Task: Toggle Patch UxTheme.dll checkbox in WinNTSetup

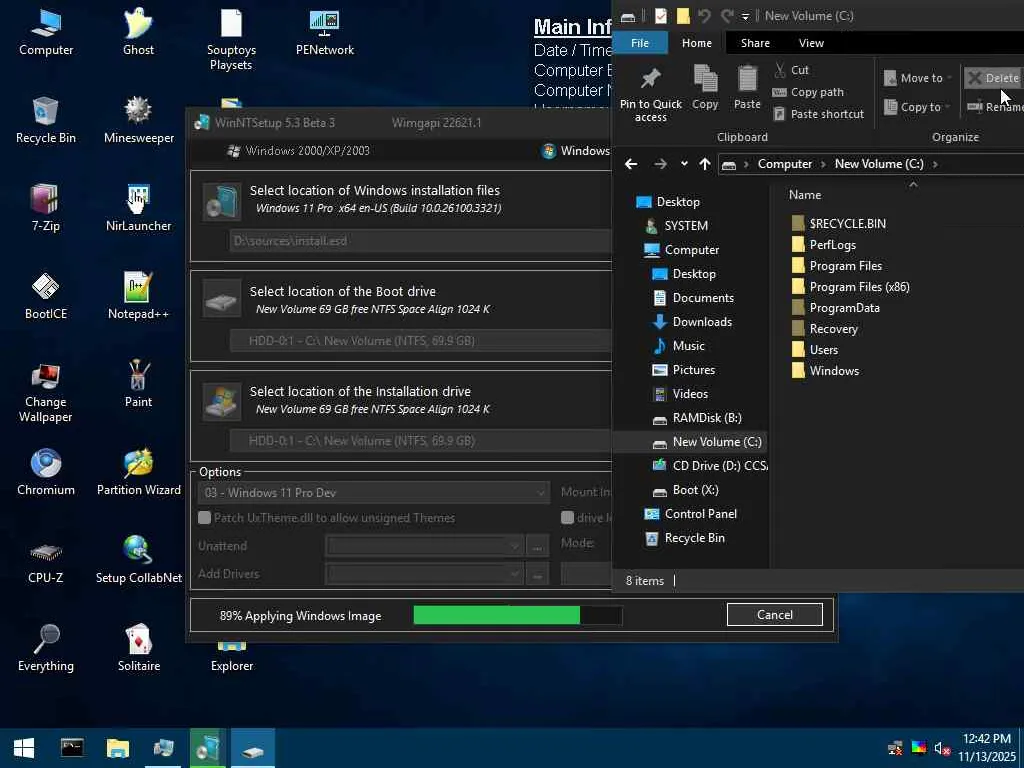Action: click(204, 518)
